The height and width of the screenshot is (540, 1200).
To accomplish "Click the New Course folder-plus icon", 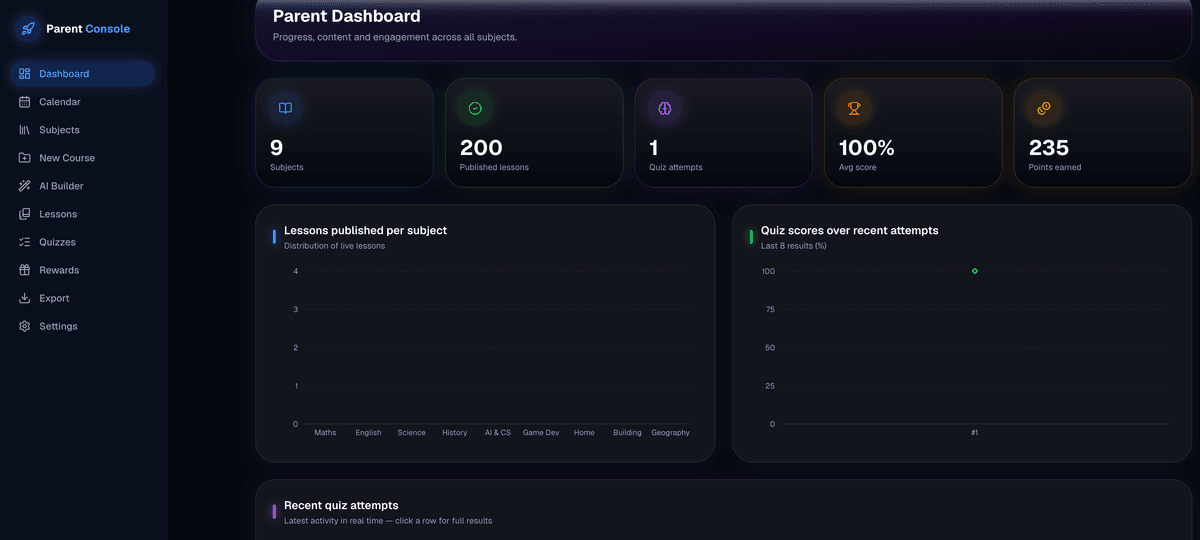I will point(25,158).
